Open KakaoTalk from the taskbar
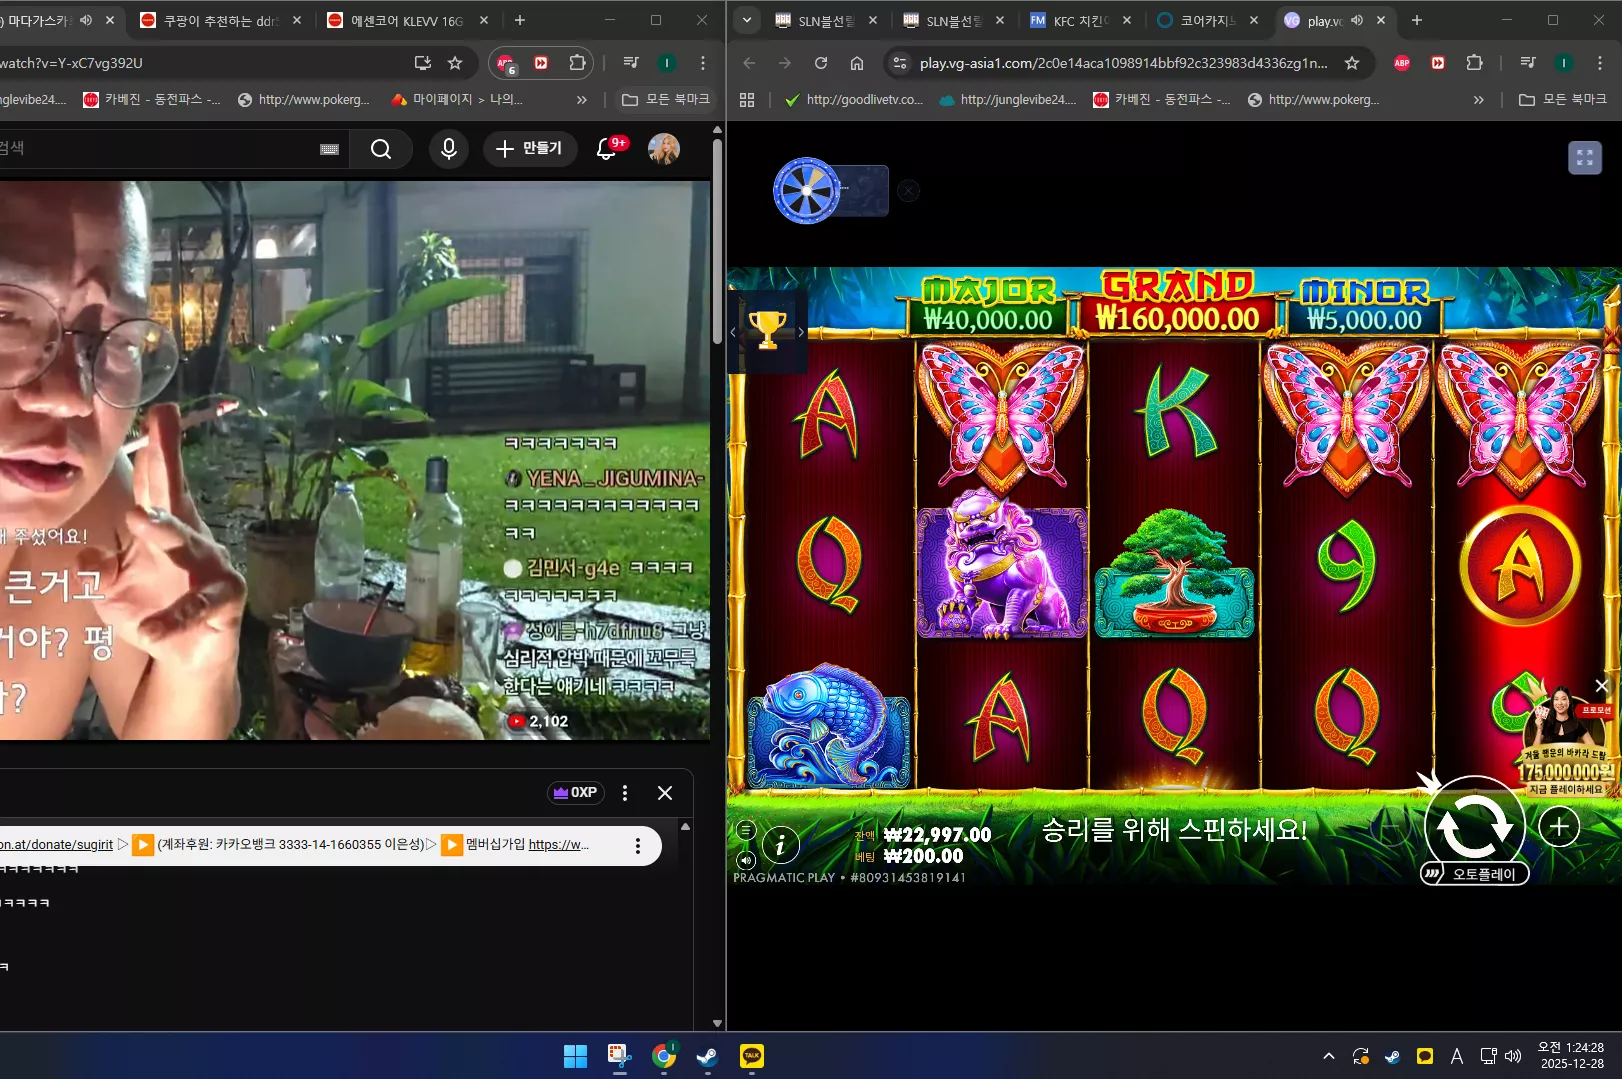Image resolution: width=1622 pixels, height=1079 pixels. (751, 1056)
